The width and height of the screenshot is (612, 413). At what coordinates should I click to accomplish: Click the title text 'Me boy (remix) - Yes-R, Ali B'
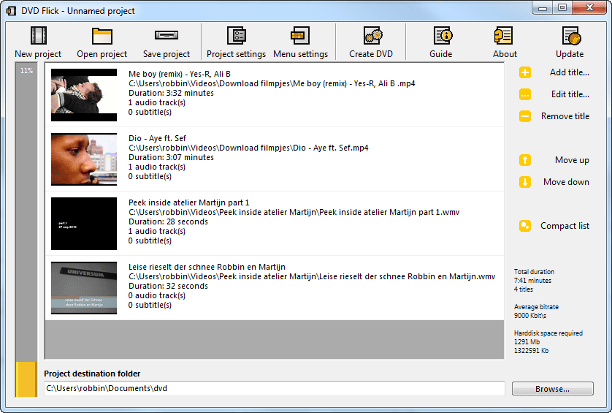[x=179, y=74]
